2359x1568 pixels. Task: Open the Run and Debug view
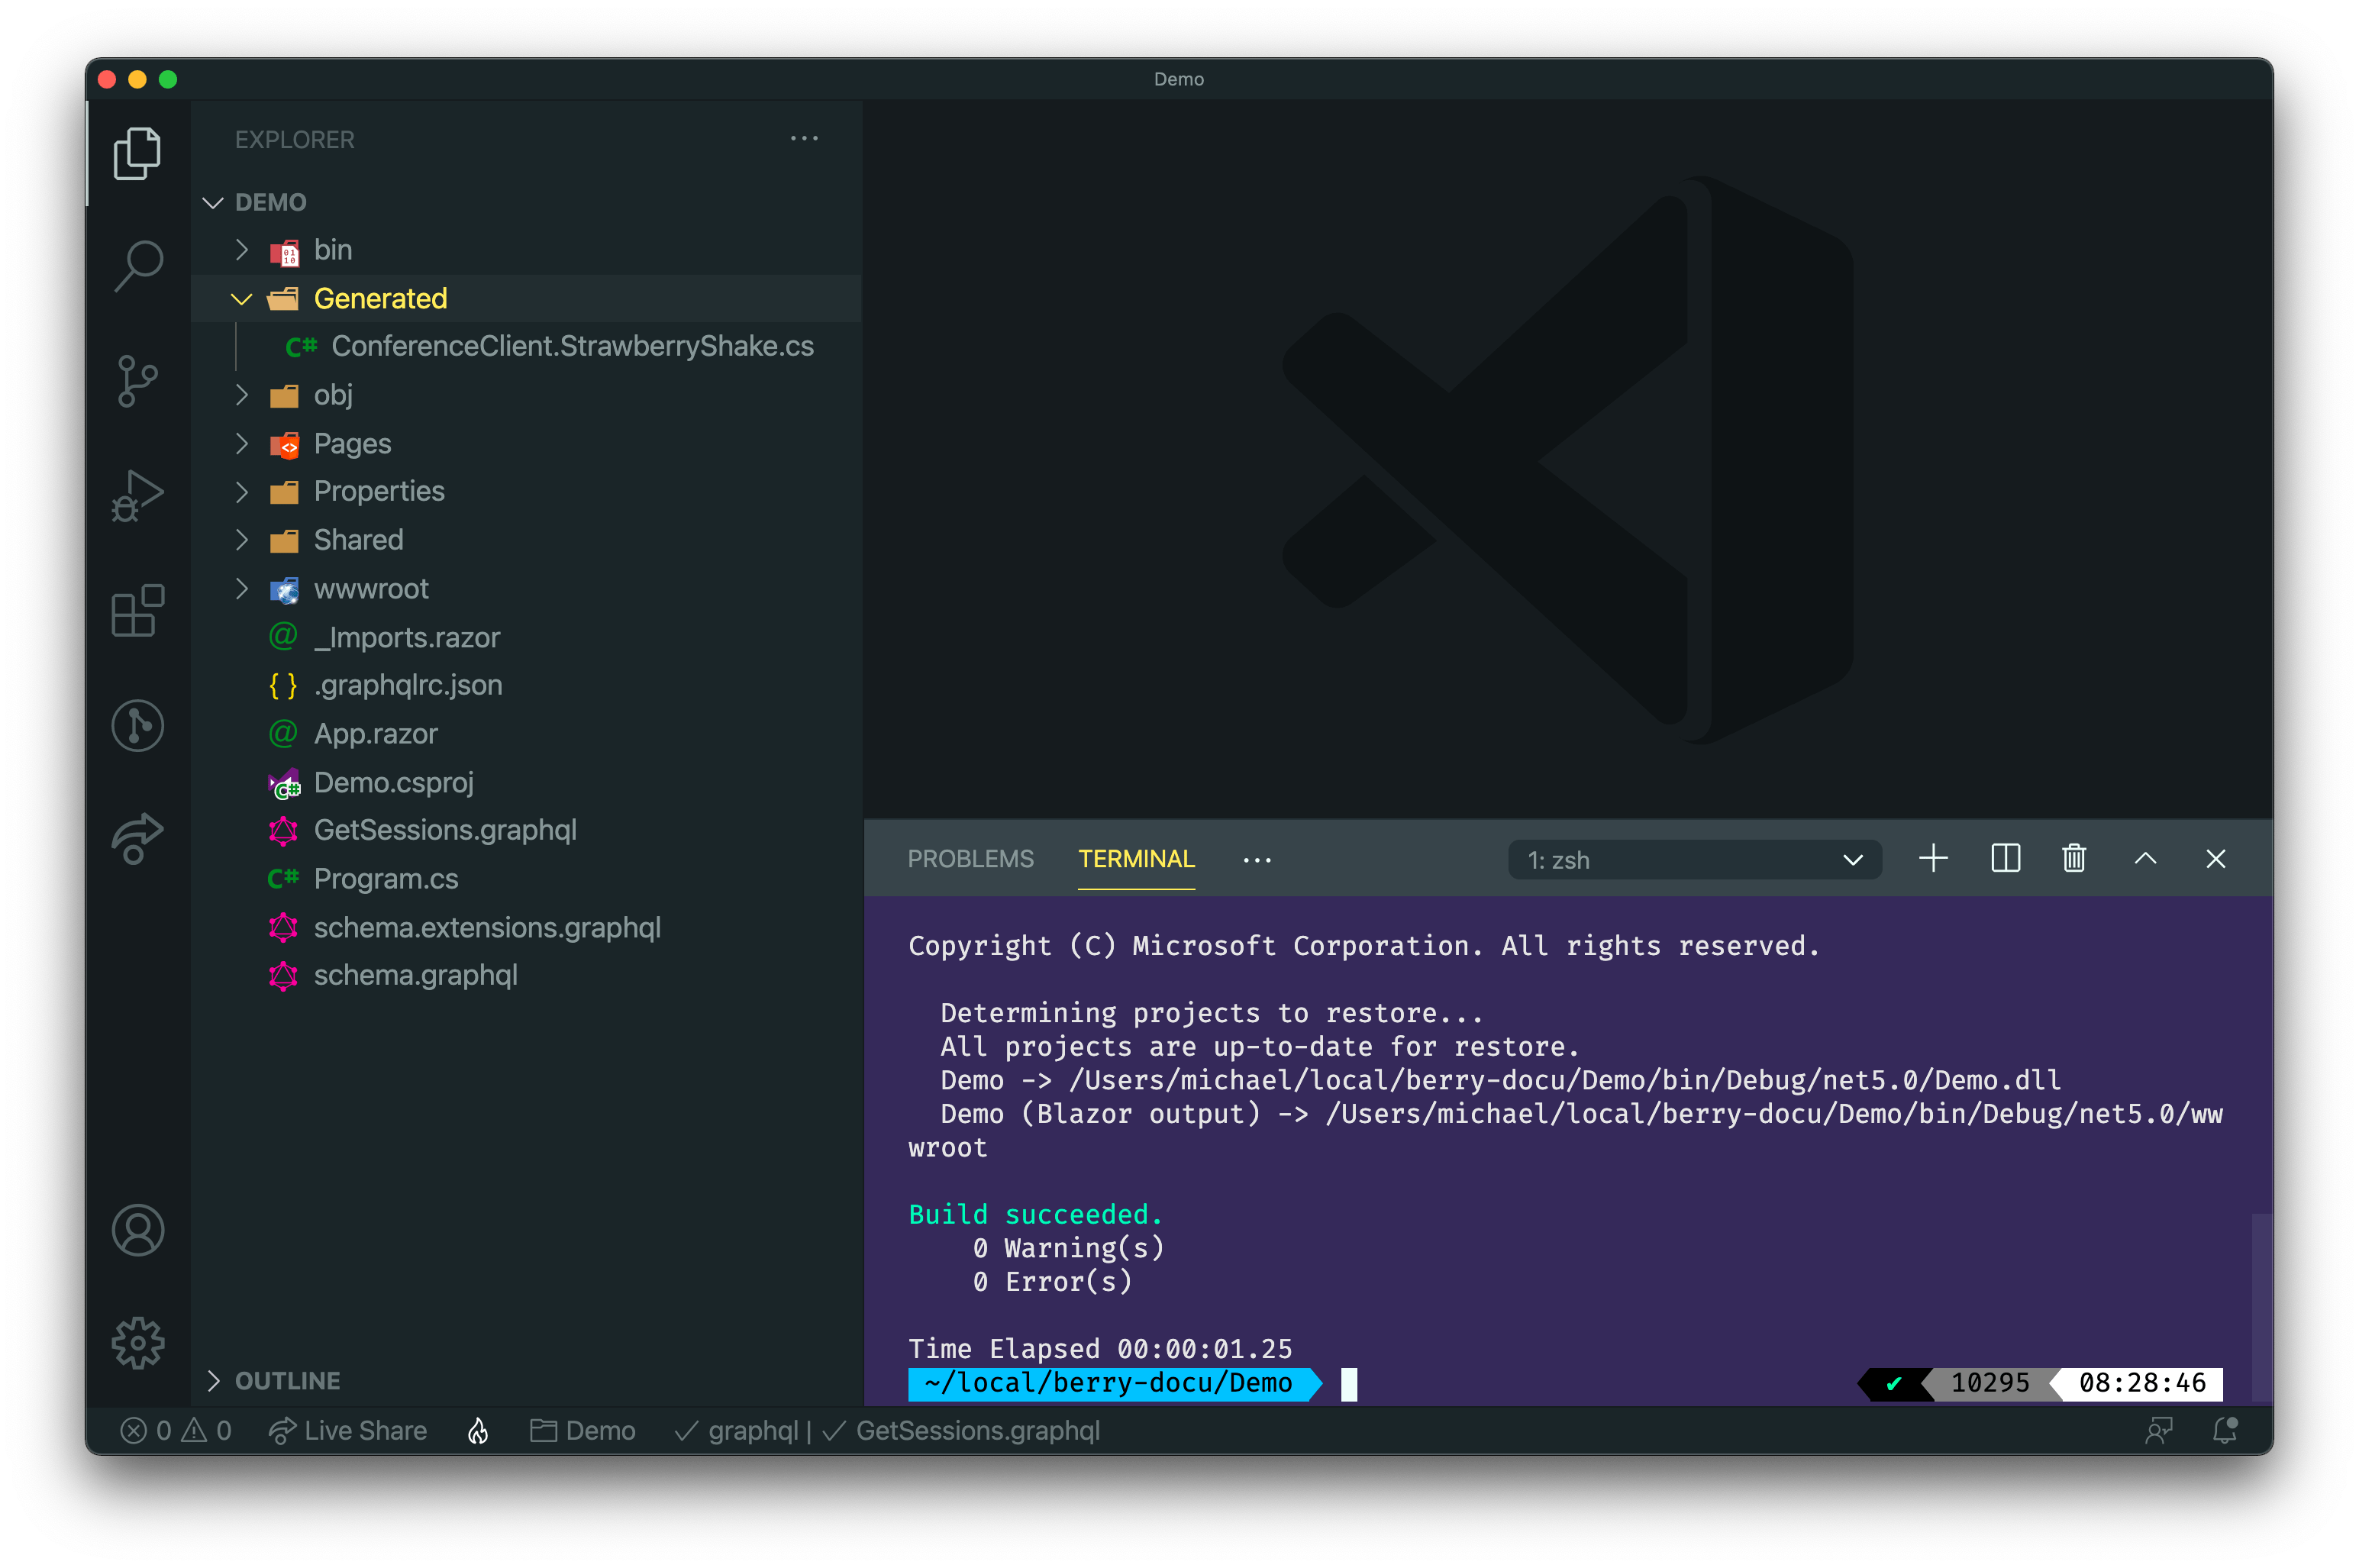point(138,496)
